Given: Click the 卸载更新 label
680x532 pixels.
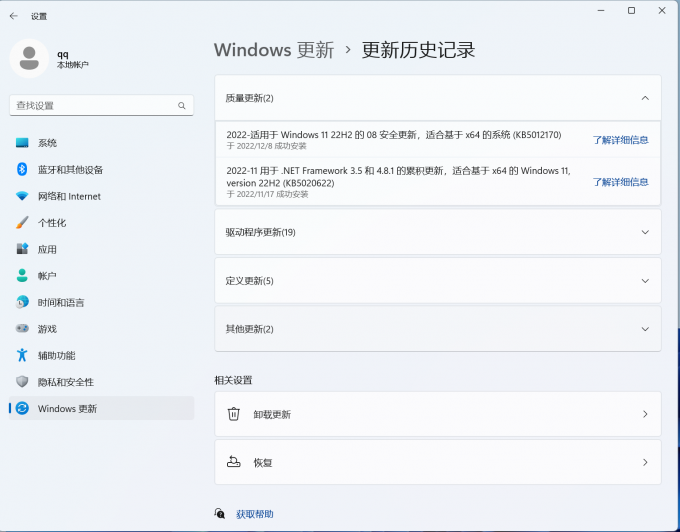Looking at the screenshot, I should (x=272, y=414).
